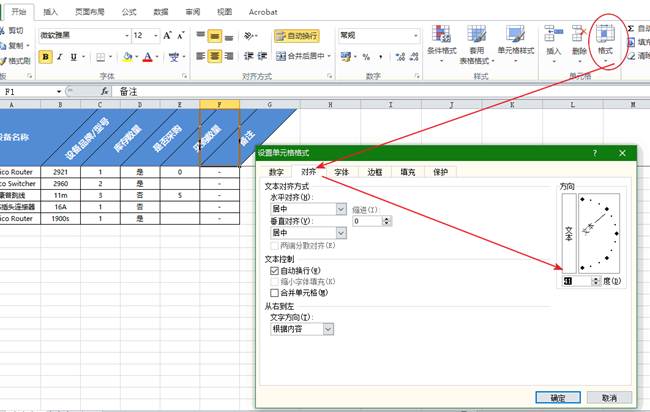Screen dimensions: 650x412
Task: Check 合并单元格 merge cells checkbox
Action: (x=274, y=293)
